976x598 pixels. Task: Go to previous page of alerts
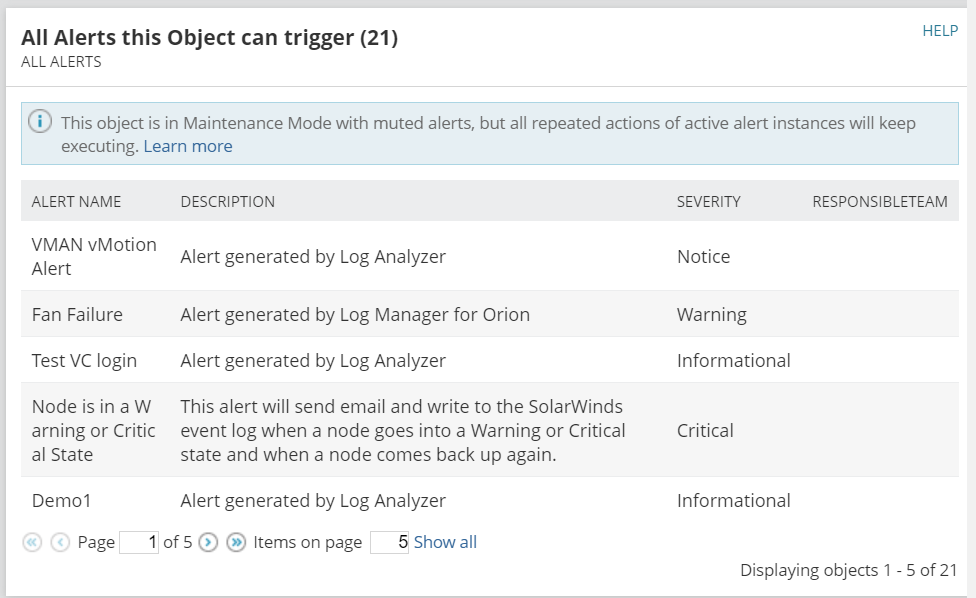click(60, 542)
